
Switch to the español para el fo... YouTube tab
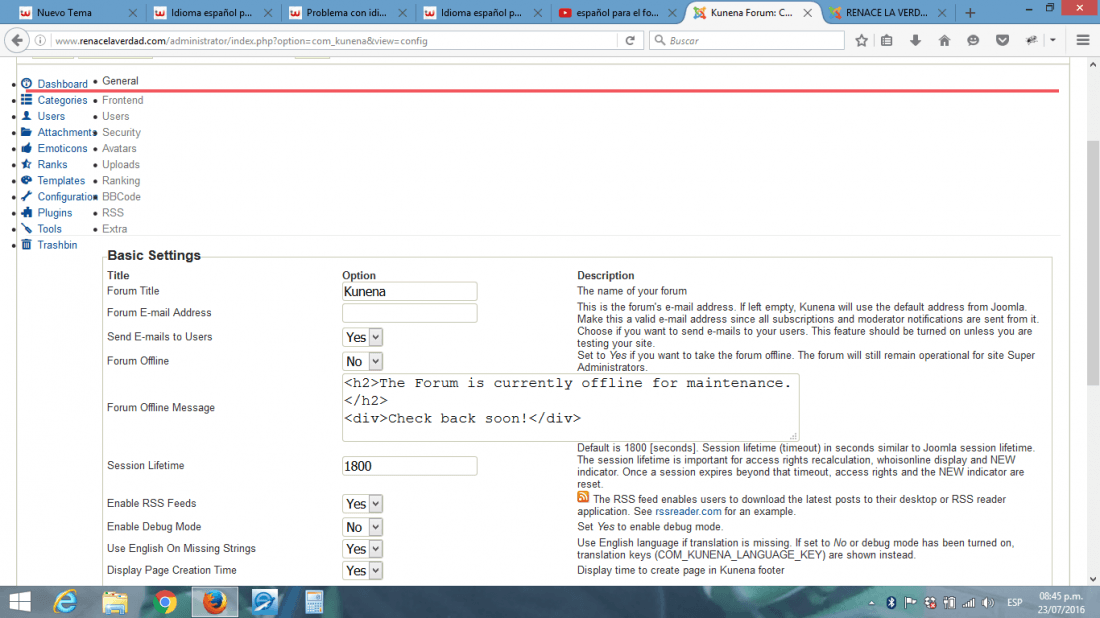(x=617, y=13)
